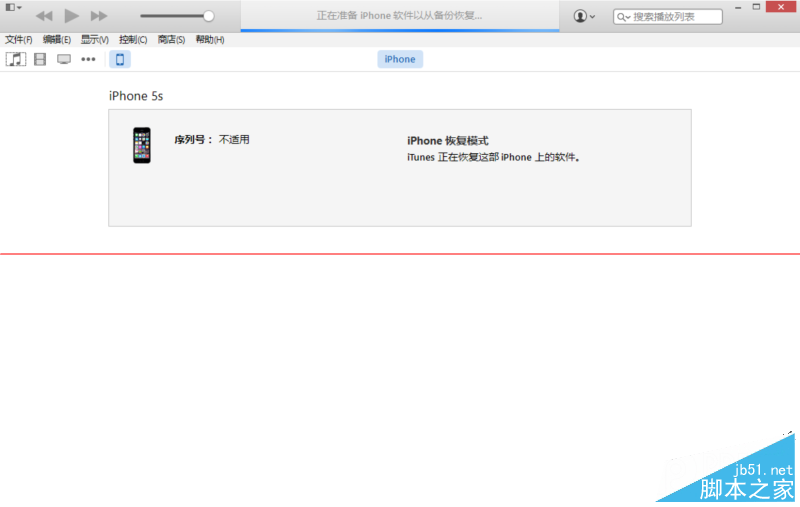Show more libraries ellipsis icon
The width and height of the screenshot is (800, 507).
[88, 59]
